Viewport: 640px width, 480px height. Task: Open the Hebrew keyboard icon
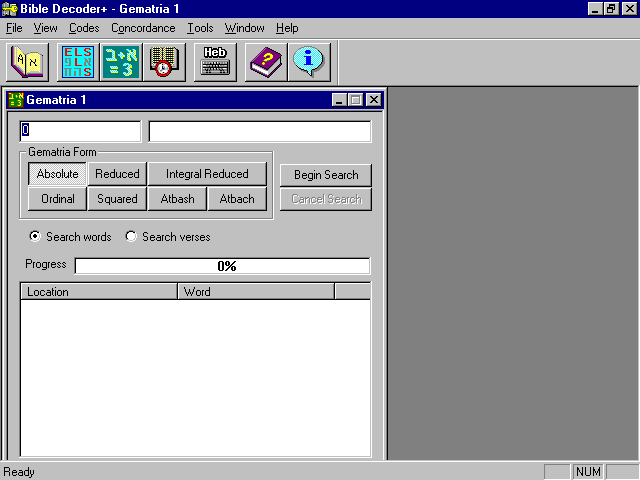214,62
